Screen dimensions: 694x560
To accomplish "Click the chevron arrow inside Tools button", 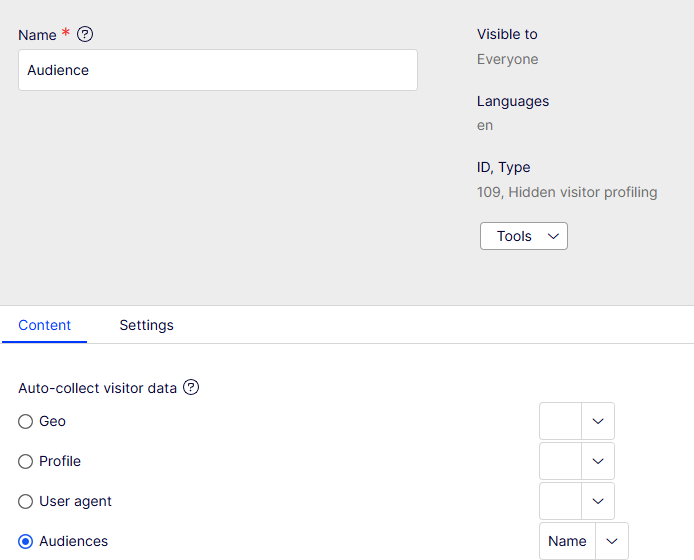I will point(553,236).
